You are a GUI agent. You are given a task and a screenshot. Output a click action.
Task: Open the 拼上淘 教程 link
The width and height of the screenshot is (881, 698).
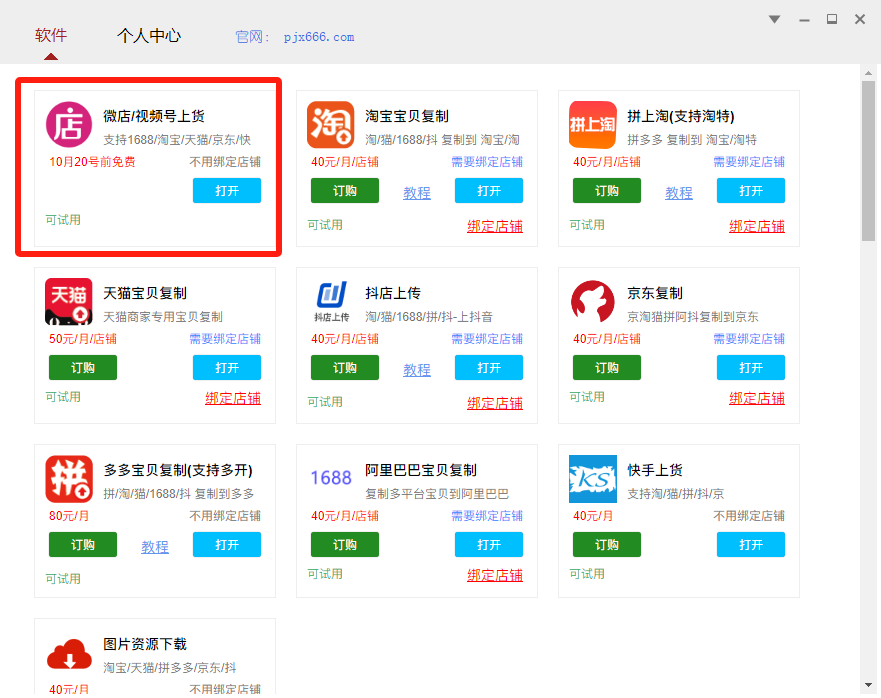679,193
